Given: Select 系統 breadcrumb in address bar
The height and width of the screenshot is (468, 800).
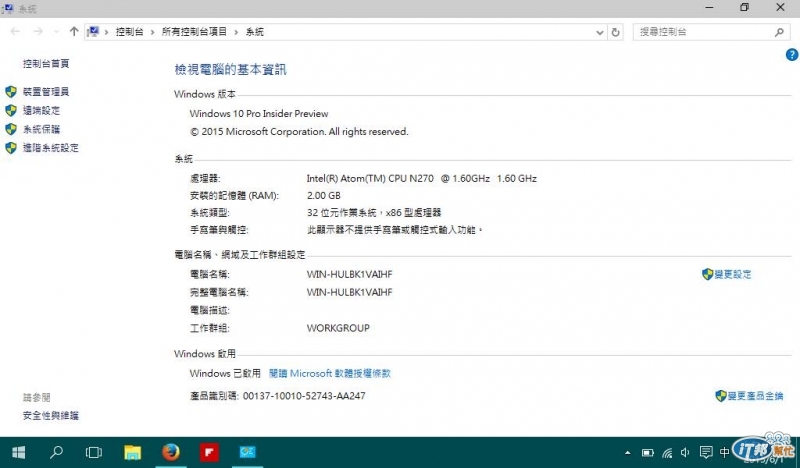Looking at the screenshot, I should coord(255,32).
